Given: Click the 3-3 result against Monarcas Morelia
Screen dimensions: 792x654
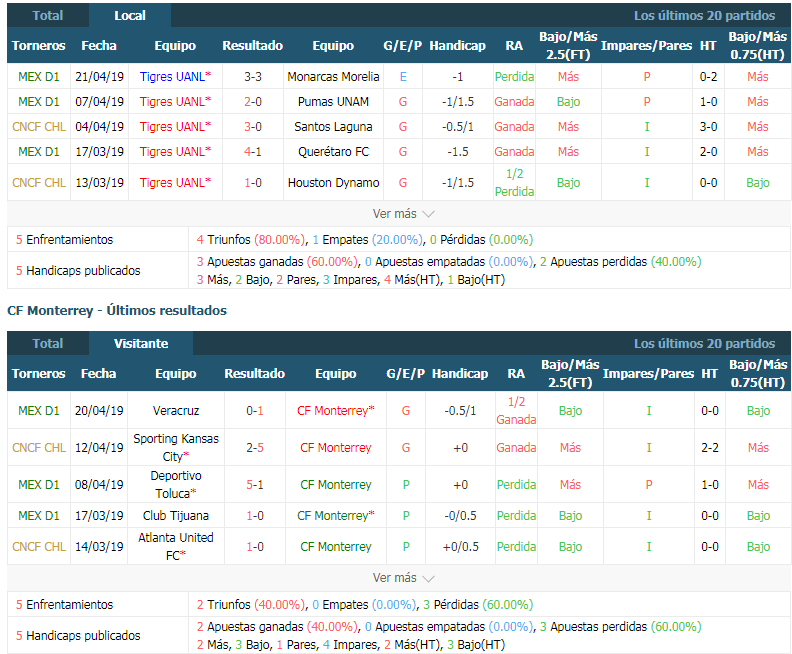Looking at the screenshot, I should [x=253, y=77].
